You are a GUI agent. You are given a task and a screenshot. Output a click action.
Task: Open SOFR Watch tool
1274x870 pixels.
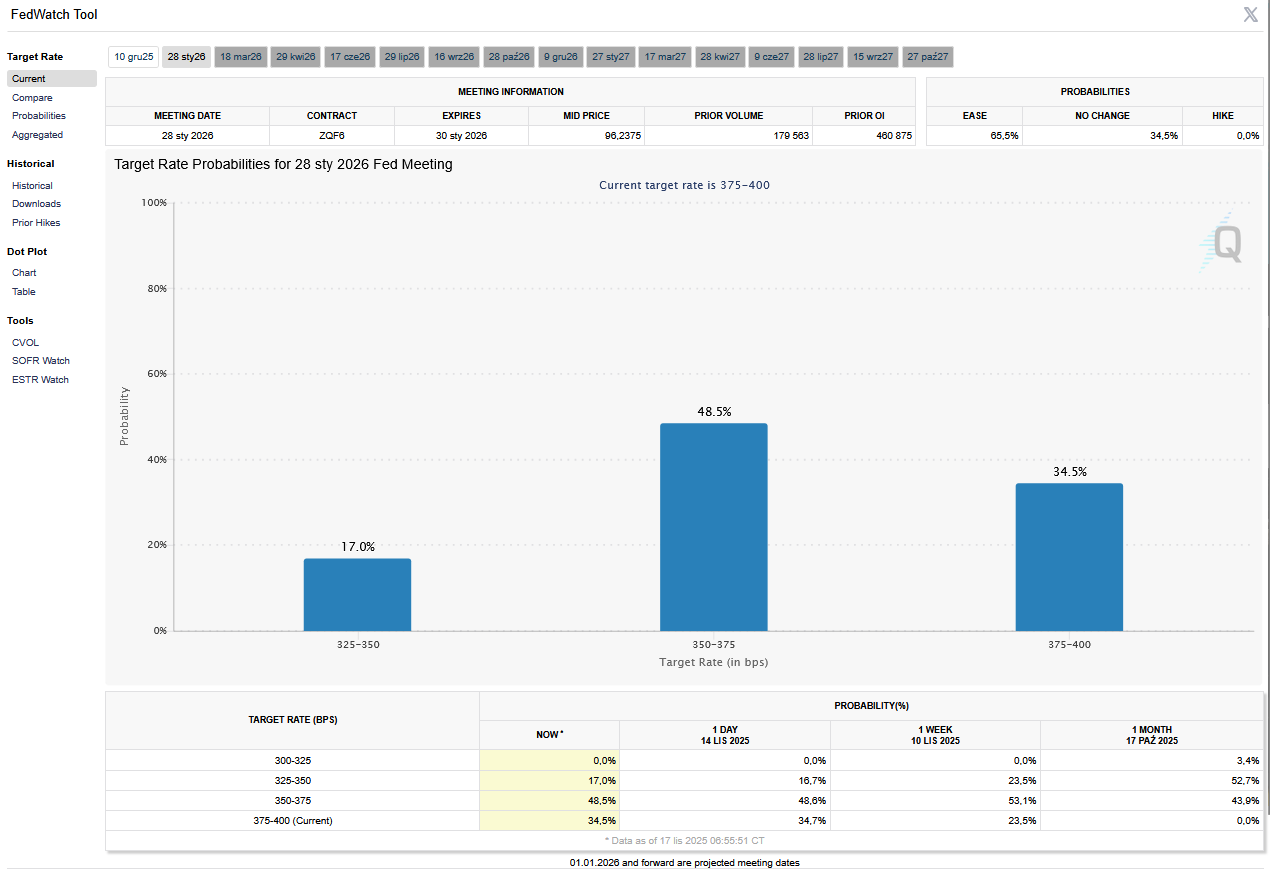pyautogui.click(x=41, y=361)
